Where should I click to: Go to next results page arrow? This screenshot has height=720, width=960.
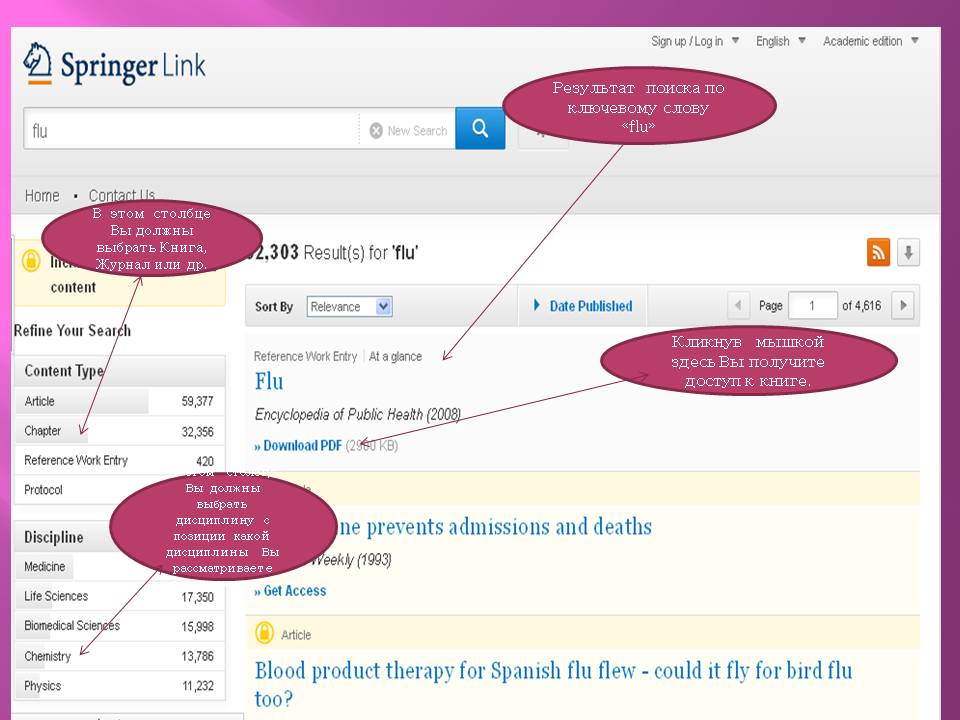click(902, 306)
